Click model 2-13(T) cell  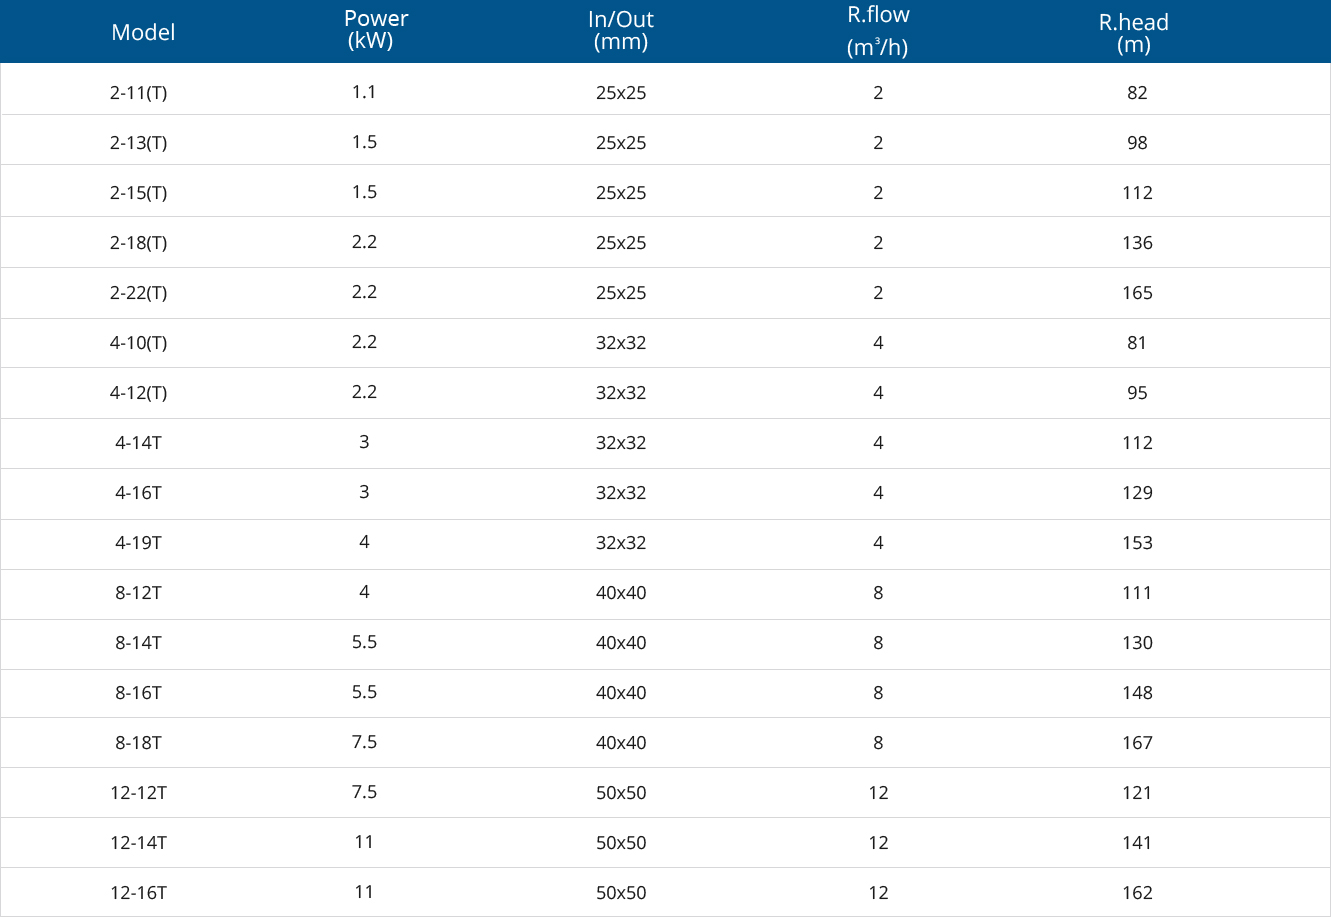[x=138, y=143]
